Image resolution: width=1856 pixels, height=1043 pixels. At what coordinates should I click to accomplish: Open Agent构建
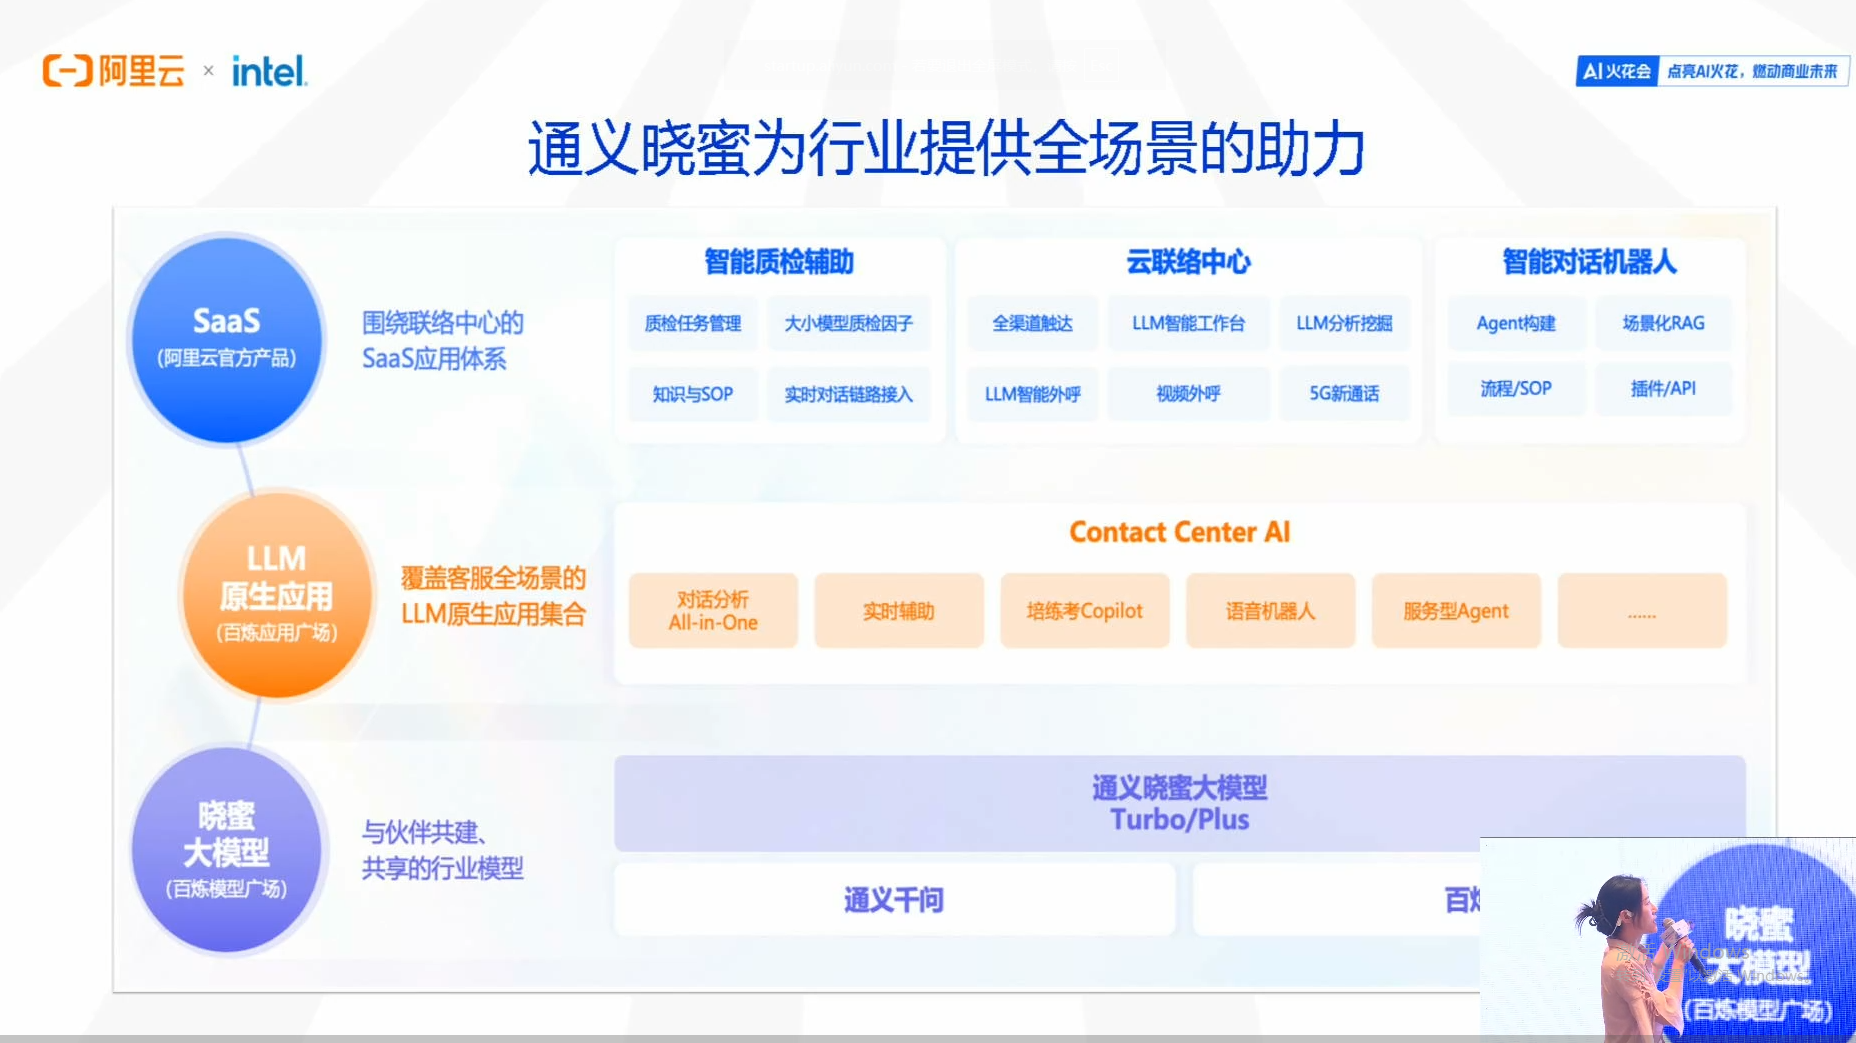coord(1515,323)
